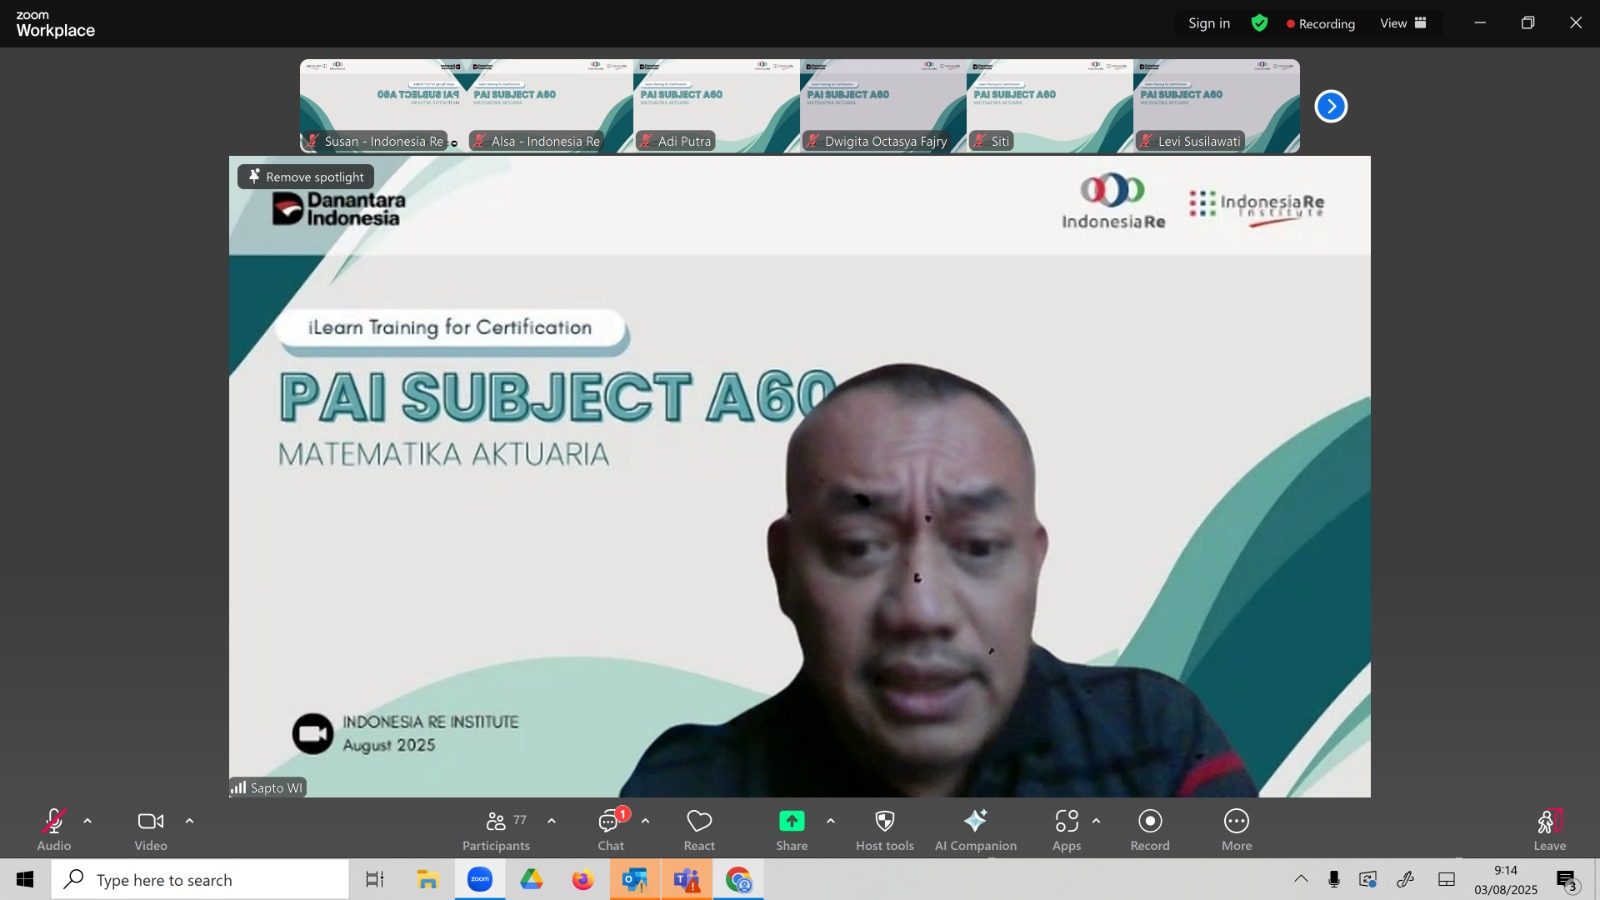Image resolution: width=1600 pixels, height=900 pixels.
Task: Click the Remove spotlight button
Action: [306, 177]
